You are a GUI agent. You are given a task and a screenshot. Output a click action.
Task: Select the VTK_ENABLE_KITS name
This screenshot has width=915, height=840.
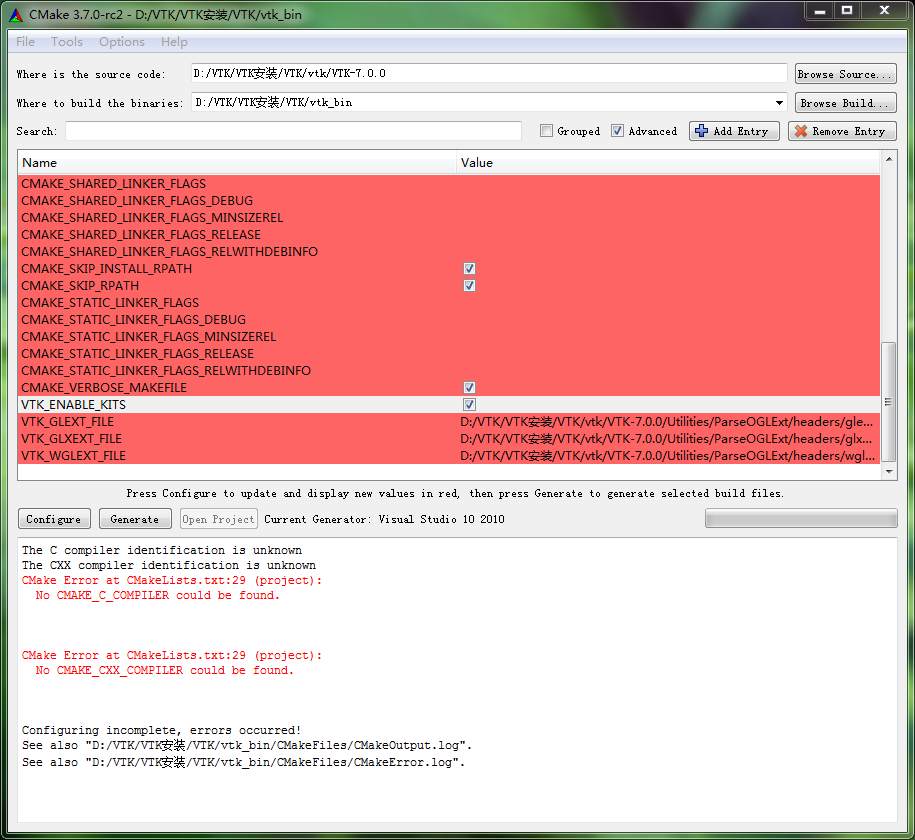pyautogui.click(x=74, y=405)
